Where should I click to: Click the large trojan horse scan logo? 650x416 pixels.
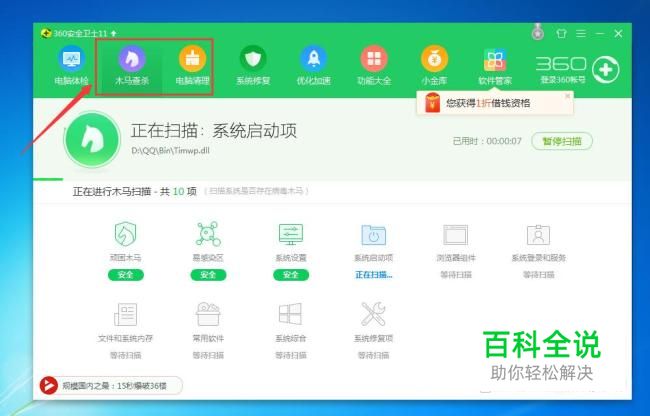click(92, 139)
